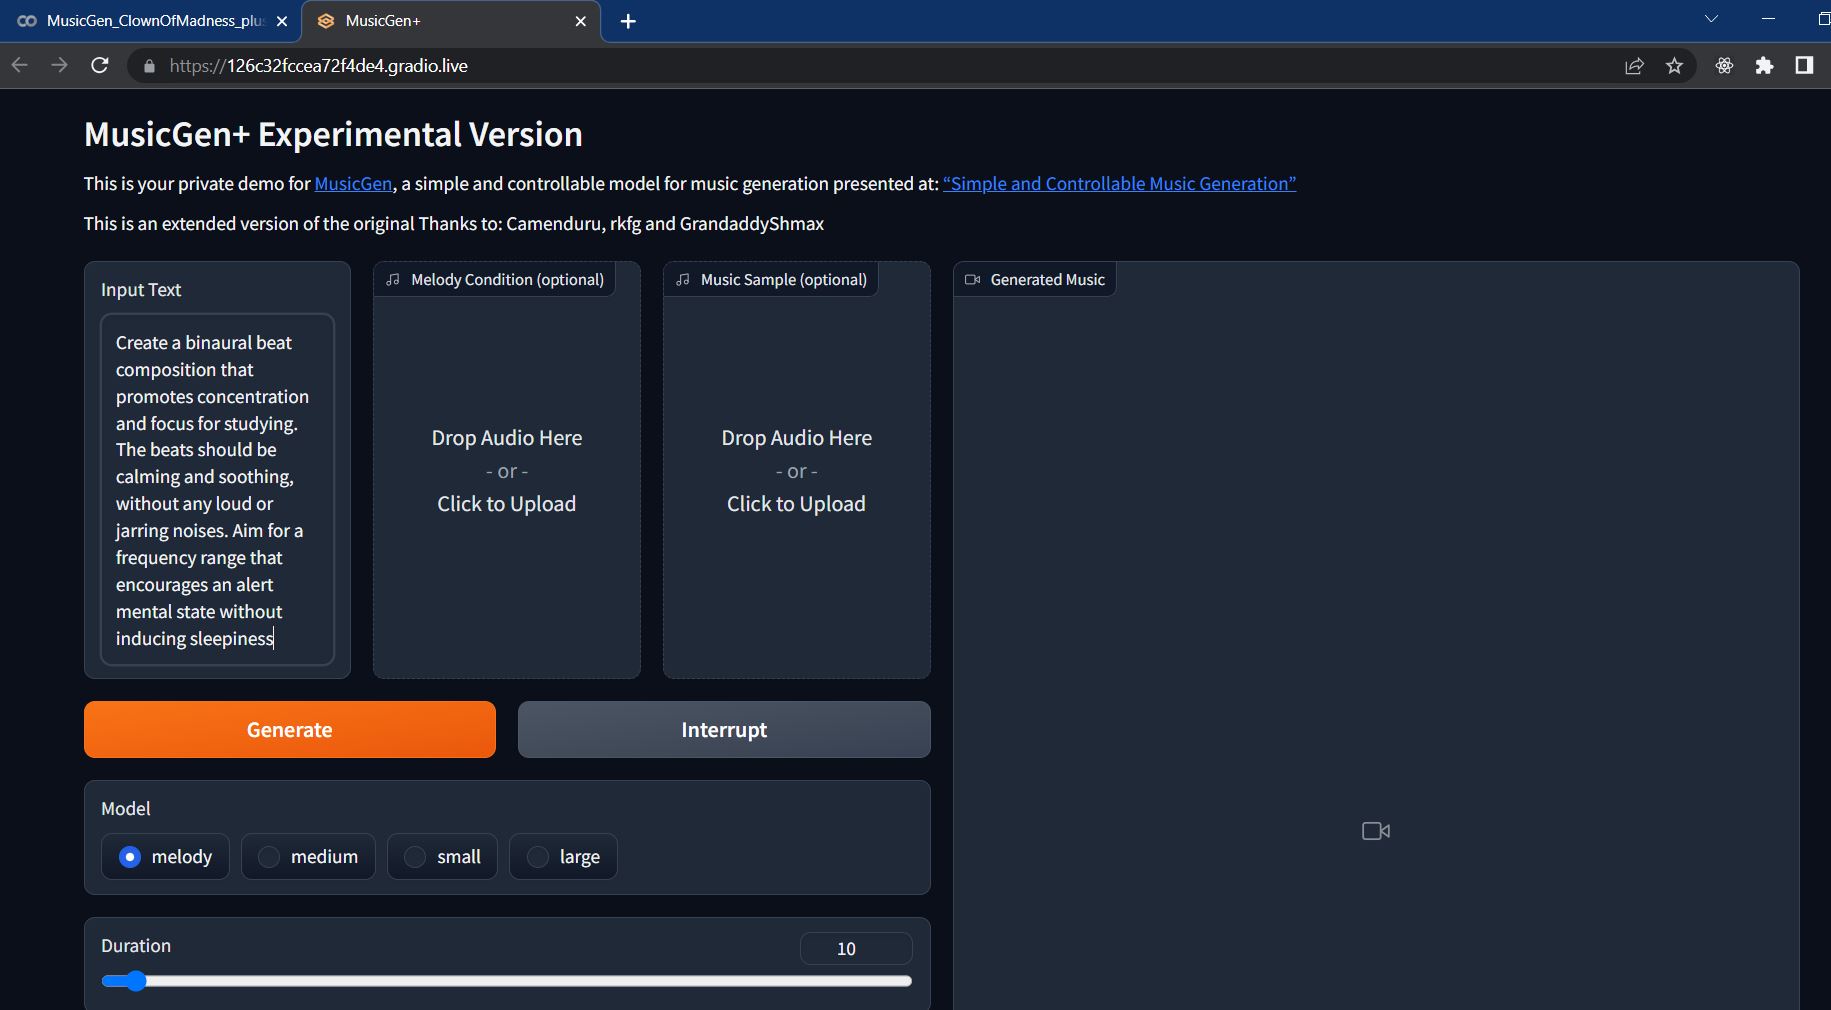Click the browser address bar URL

(x=318, y=66)
